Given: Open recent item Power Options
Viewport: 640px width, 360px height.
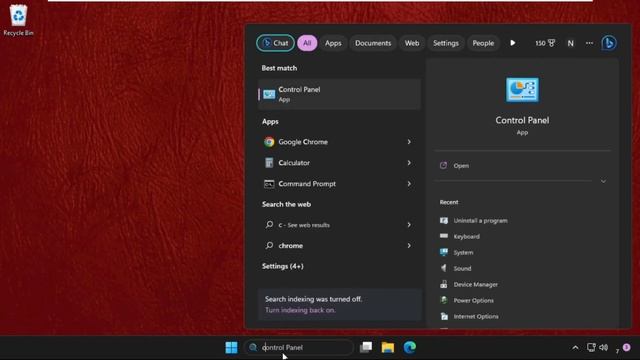Looking at the screenshot, I should tap(467, 300).
